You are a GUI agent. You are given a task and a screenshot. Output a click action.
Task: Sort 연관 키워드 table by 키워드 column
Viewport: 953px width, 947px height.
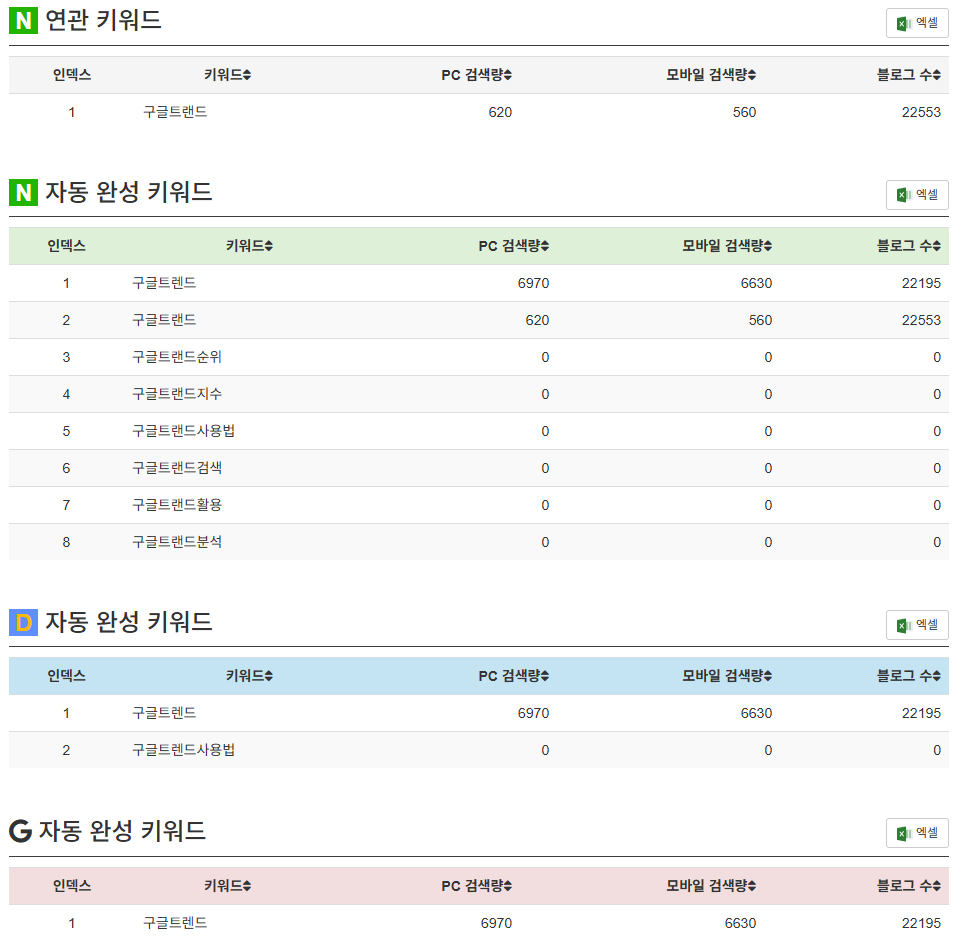click(227, 75)
